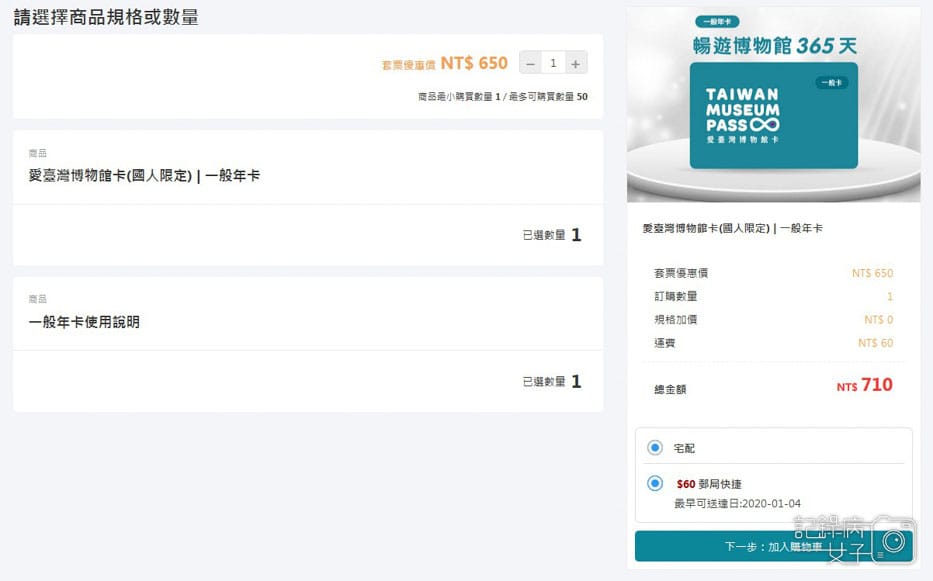Click the 運費 NT$ 60 row
Screen dimensions: 933x581
(773, 343)
